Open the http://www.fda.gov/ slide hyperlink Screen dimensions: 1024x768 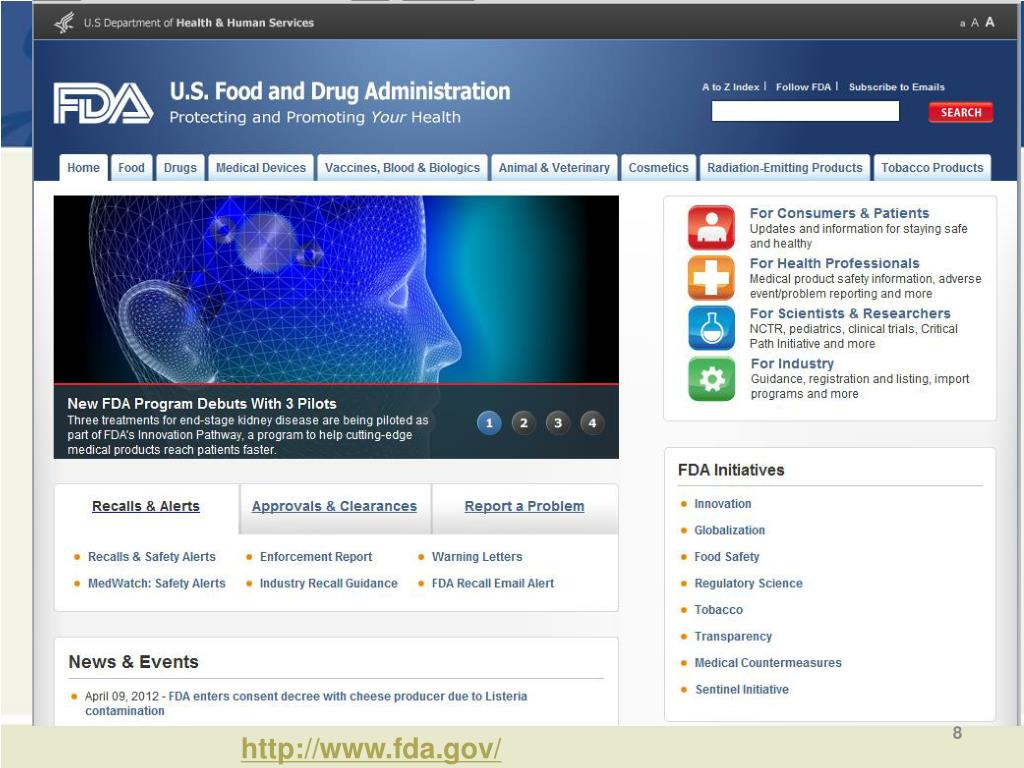click(x=371, y=748)
